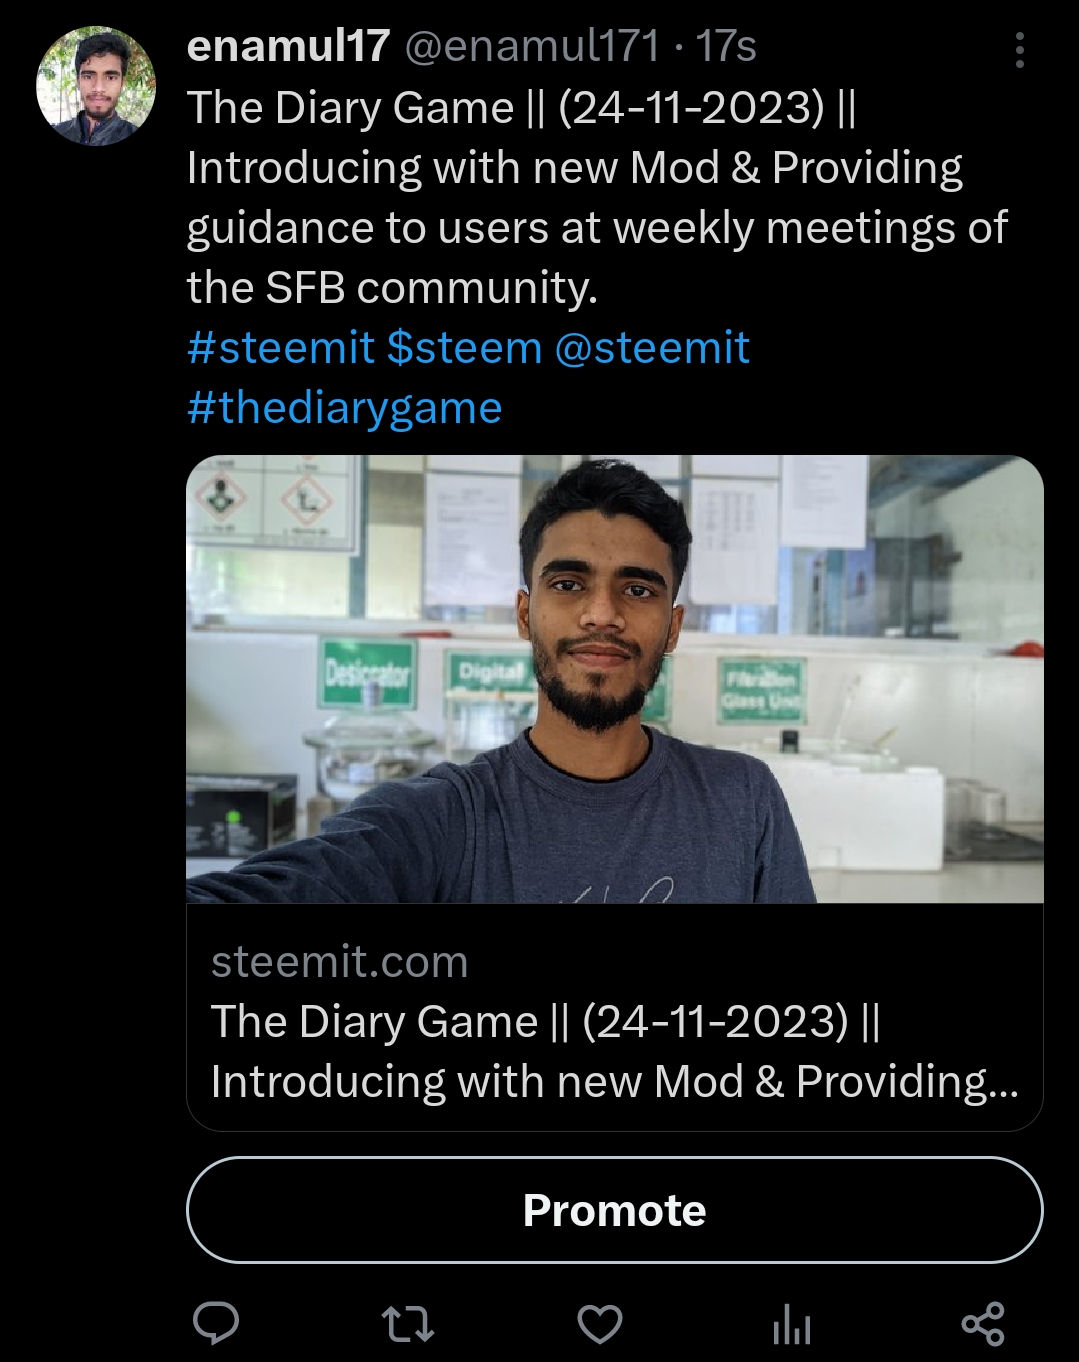Tap the tweet body text about SFB community
Image resolution: width=1079 pixels, height=1362 pixels.
(x=597, y=198)
